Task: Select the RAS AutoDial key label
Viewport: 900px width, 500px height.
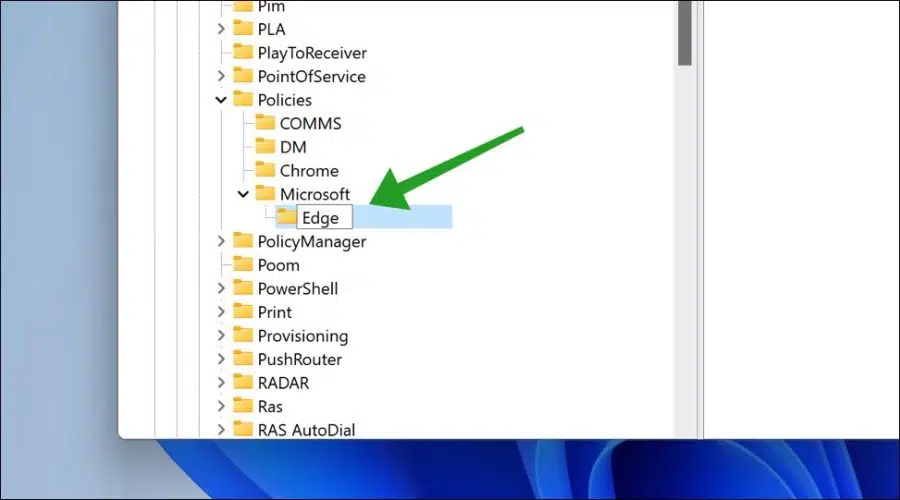Action: 307,430
